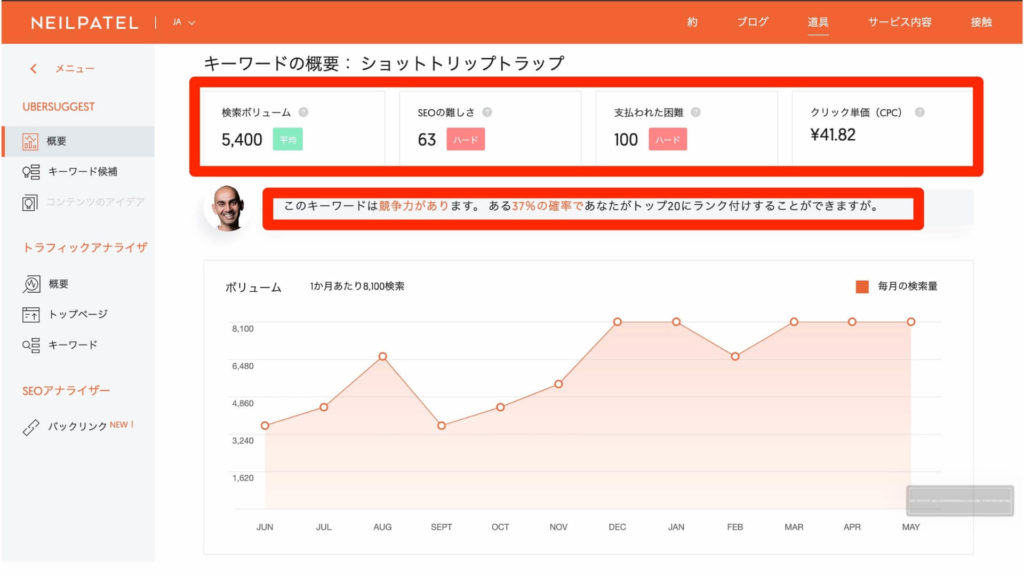Open the JA language dropdown
Image resolution: width=1024 pixels, height=576 pixels.
(183, 22)
